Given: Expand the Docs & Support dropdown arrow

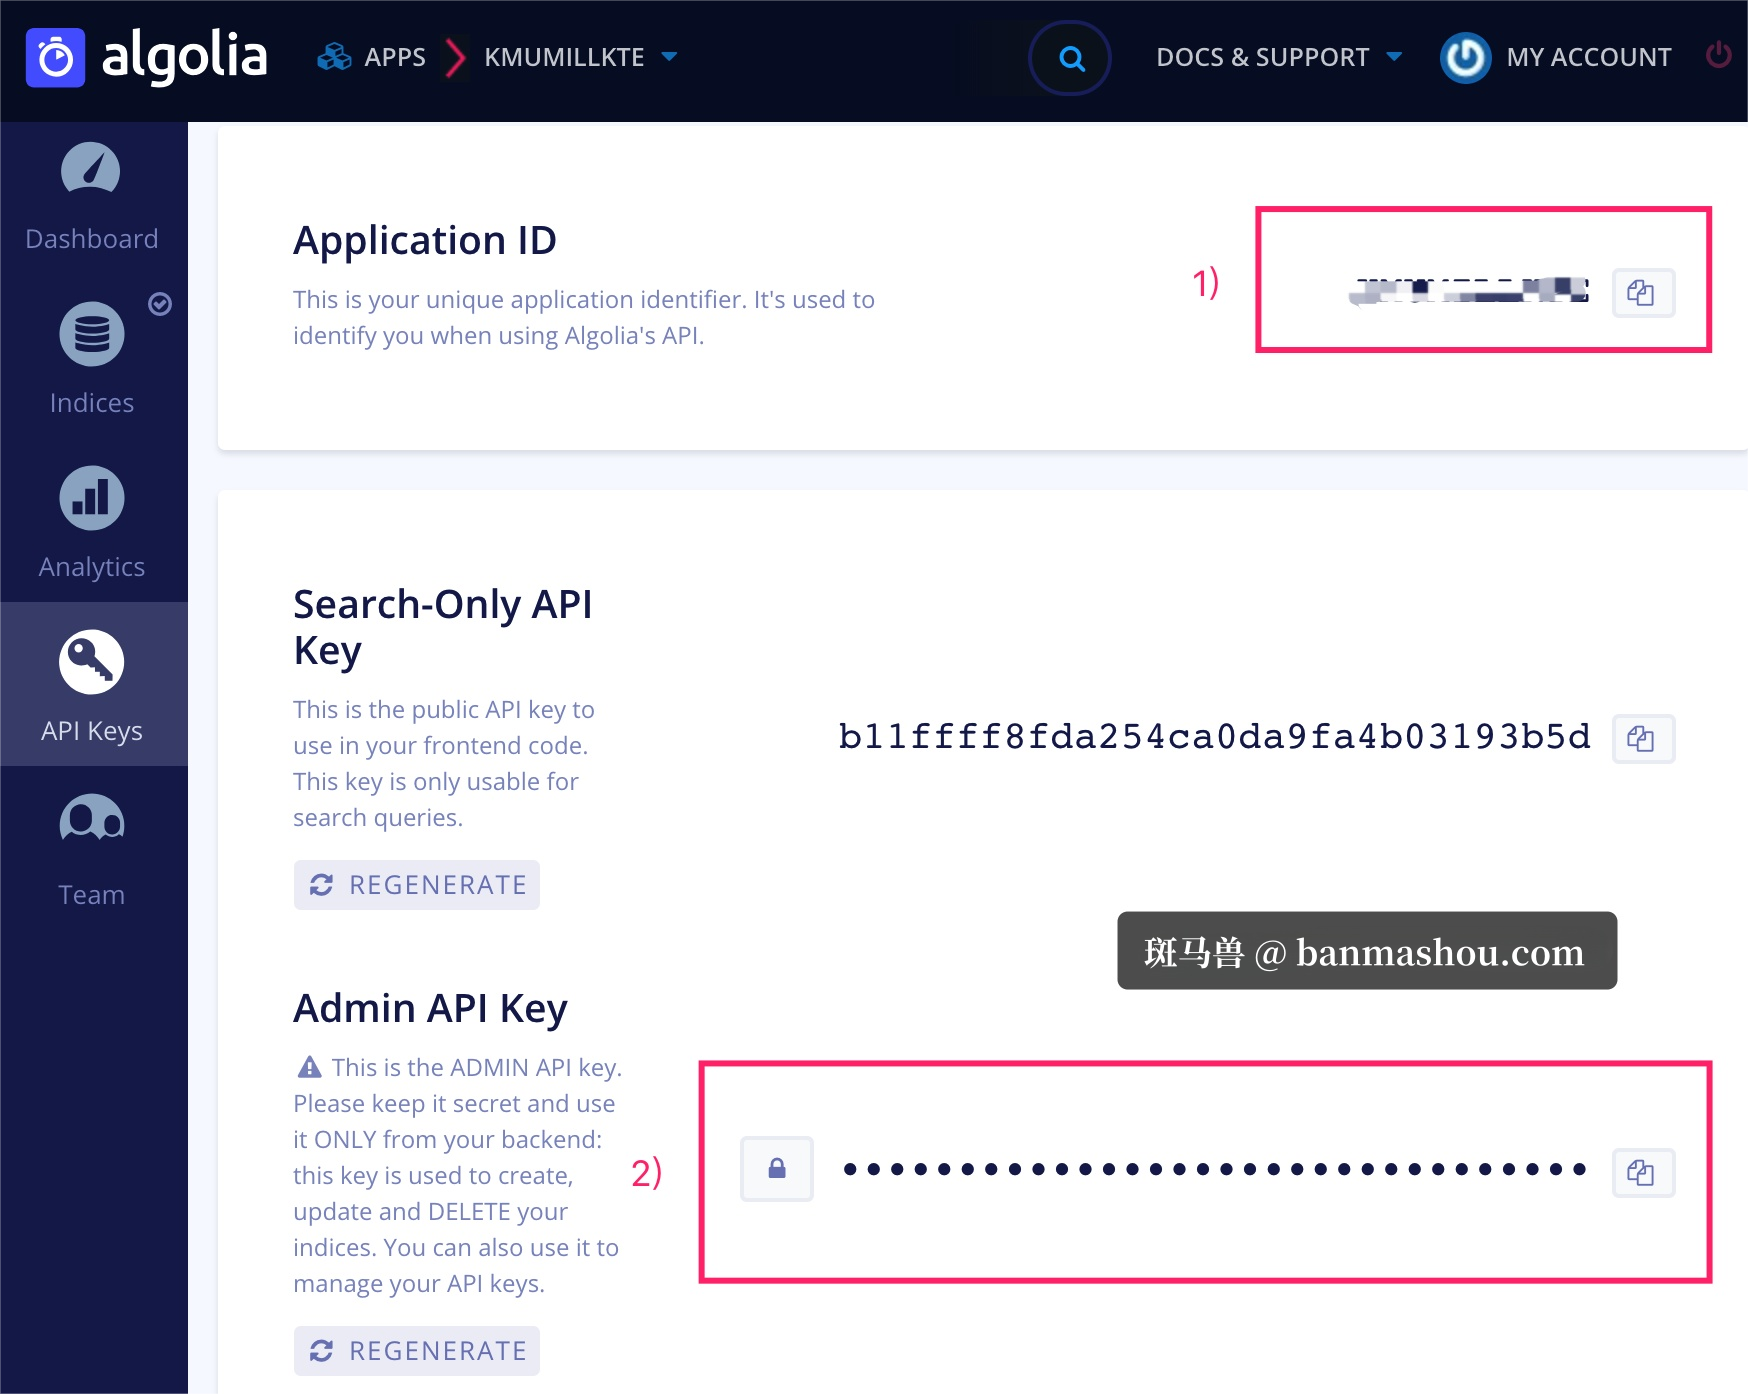Looking at the screenshot, I should coord(1394,57).
